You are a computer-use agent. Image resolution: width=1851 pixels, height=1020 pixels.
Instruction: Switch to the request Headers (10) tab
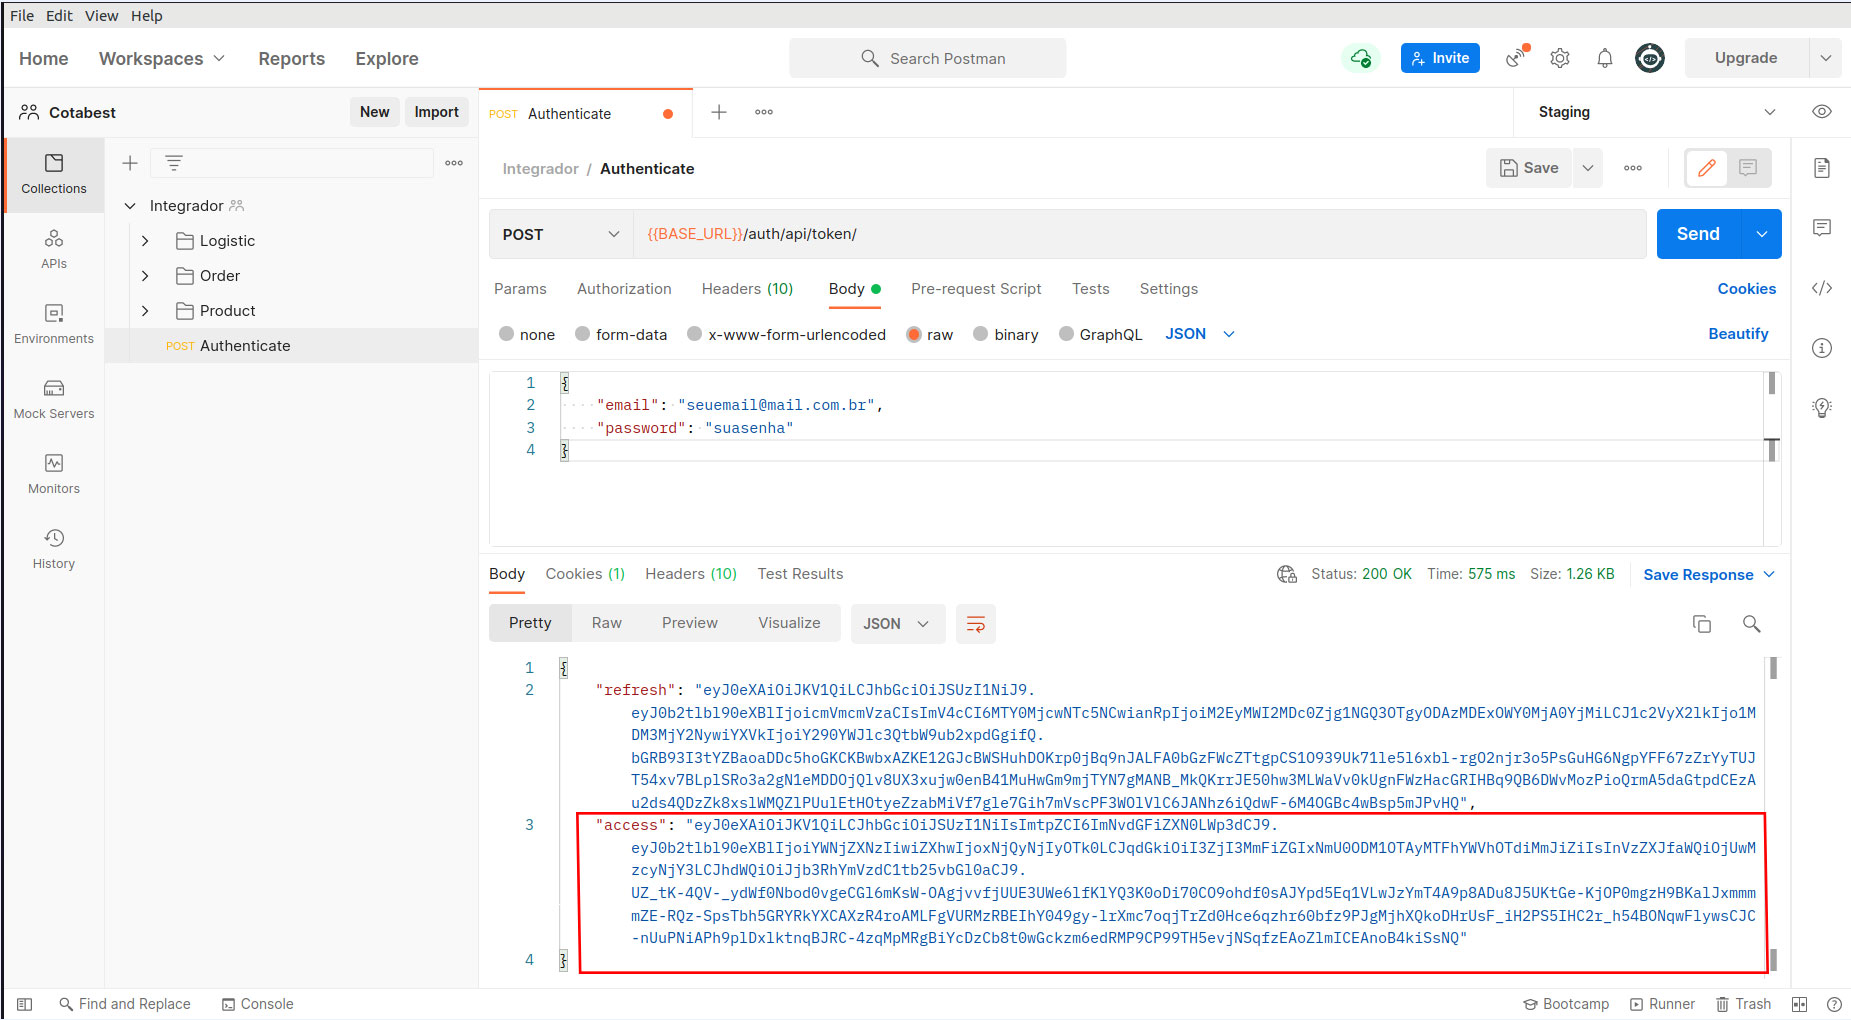tap(747, 289)
